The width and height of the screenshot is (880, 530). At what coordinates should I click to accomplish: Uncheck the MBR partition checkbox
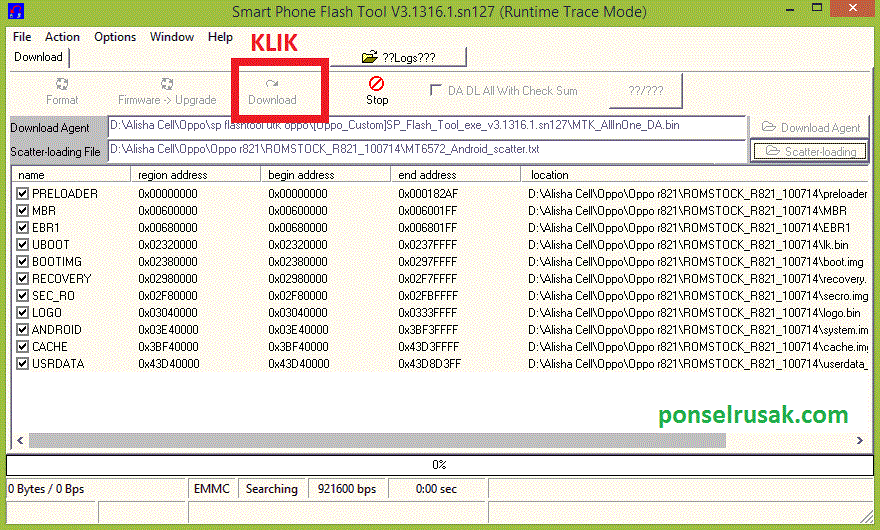point(22,211)
